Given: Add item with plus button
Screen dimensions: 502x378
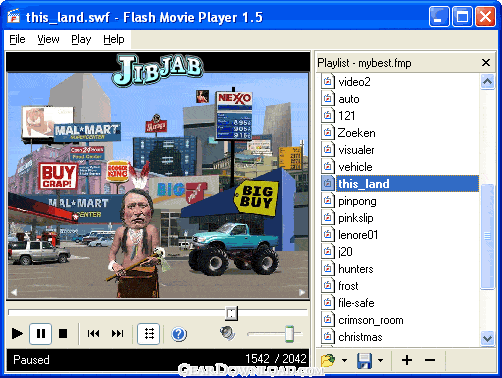Looking at the screenshot, I should [407, 360].
